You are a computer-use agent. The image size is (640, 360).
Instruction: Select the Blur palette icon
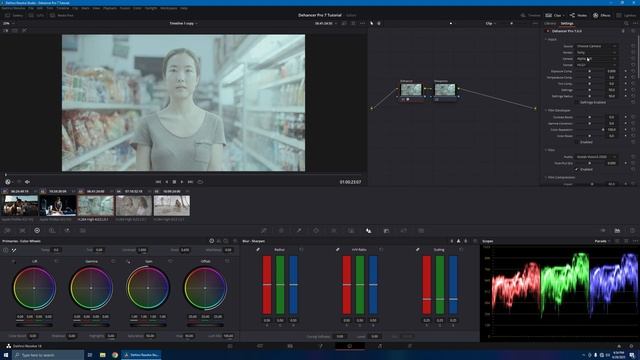[369, 231]
